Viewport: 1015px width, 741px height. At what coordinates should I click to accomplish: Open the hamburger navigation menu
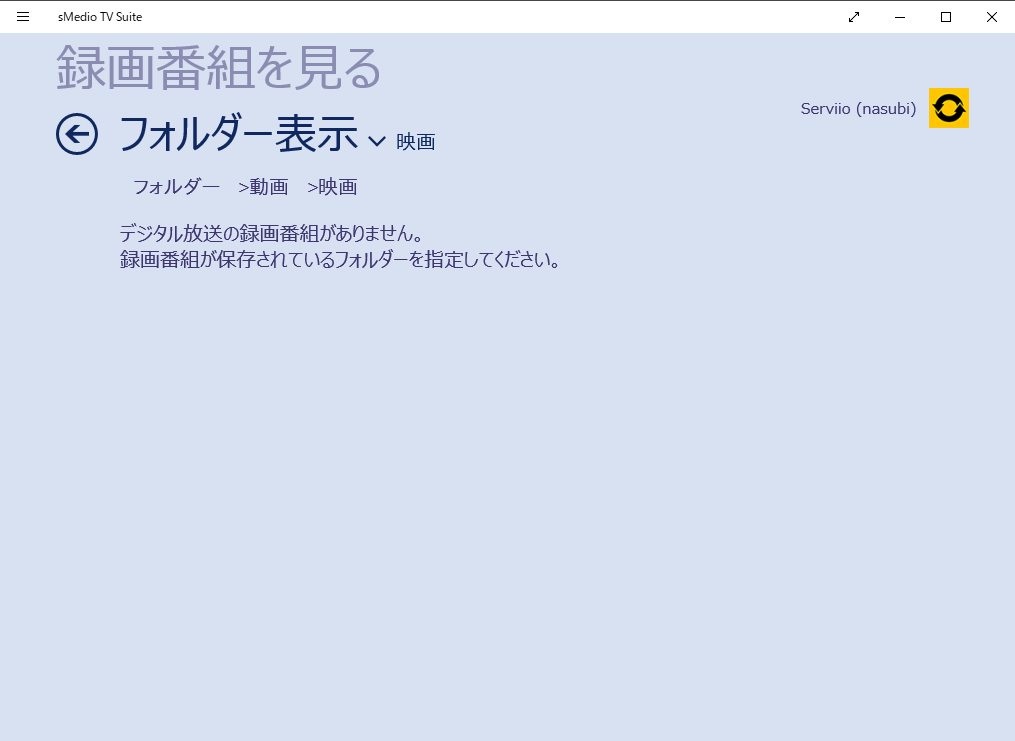[x=23, y=16]
